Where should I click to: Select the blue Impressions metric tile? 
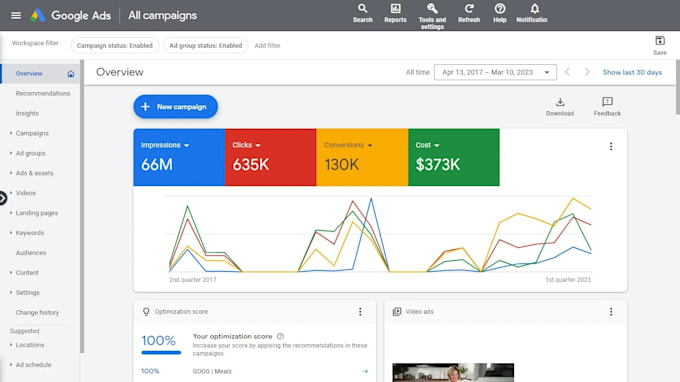point(179,157)
